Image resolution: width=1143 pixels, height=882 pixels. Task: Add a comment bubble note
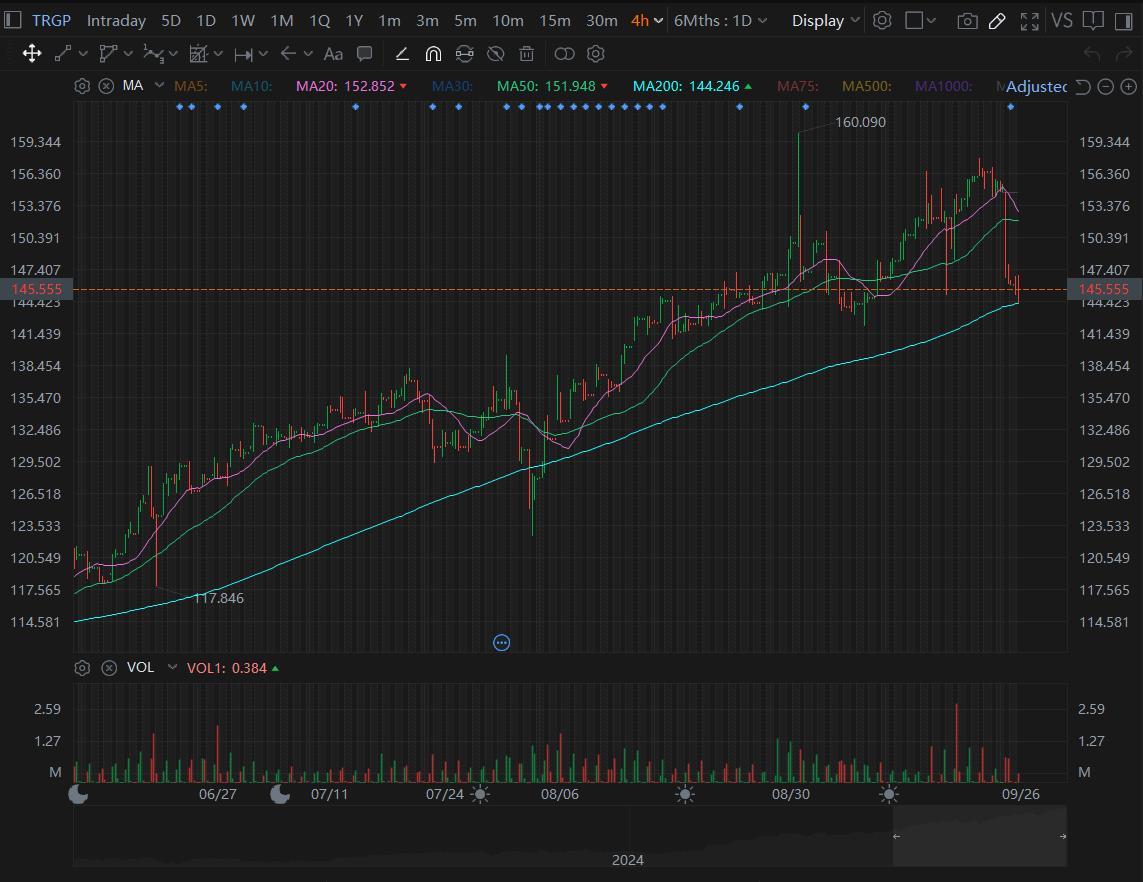(x=364, y=53)
